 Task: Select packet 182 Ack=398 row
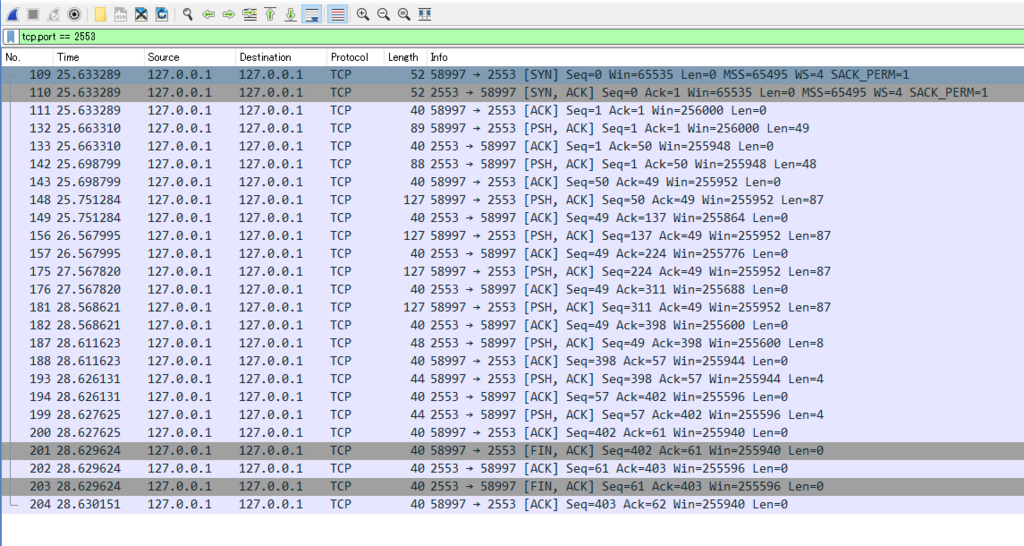512,325
